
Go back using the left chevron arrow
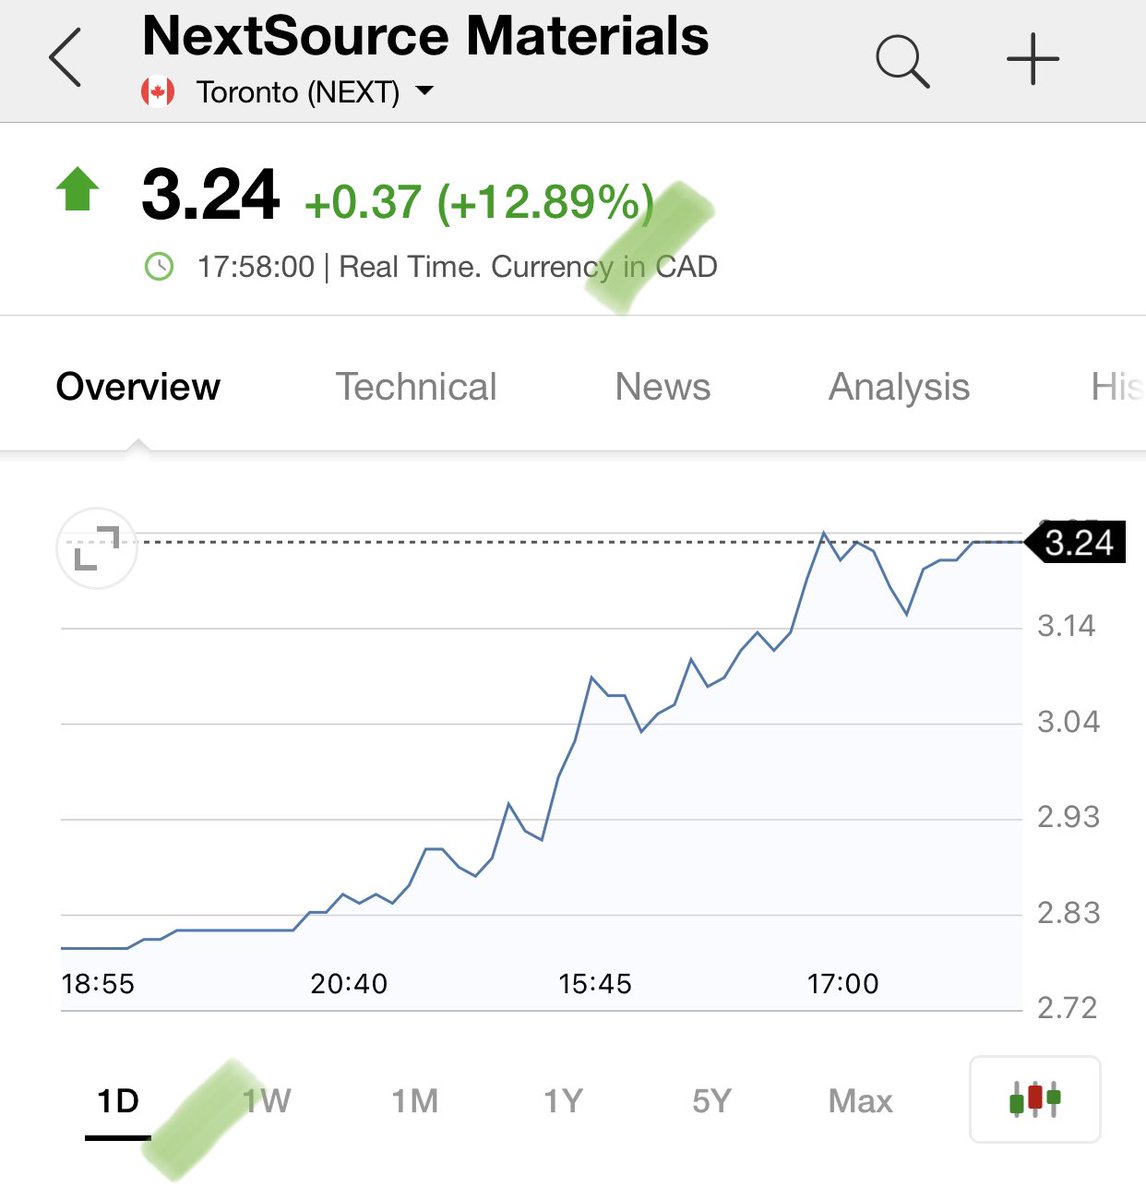[65, 57]
